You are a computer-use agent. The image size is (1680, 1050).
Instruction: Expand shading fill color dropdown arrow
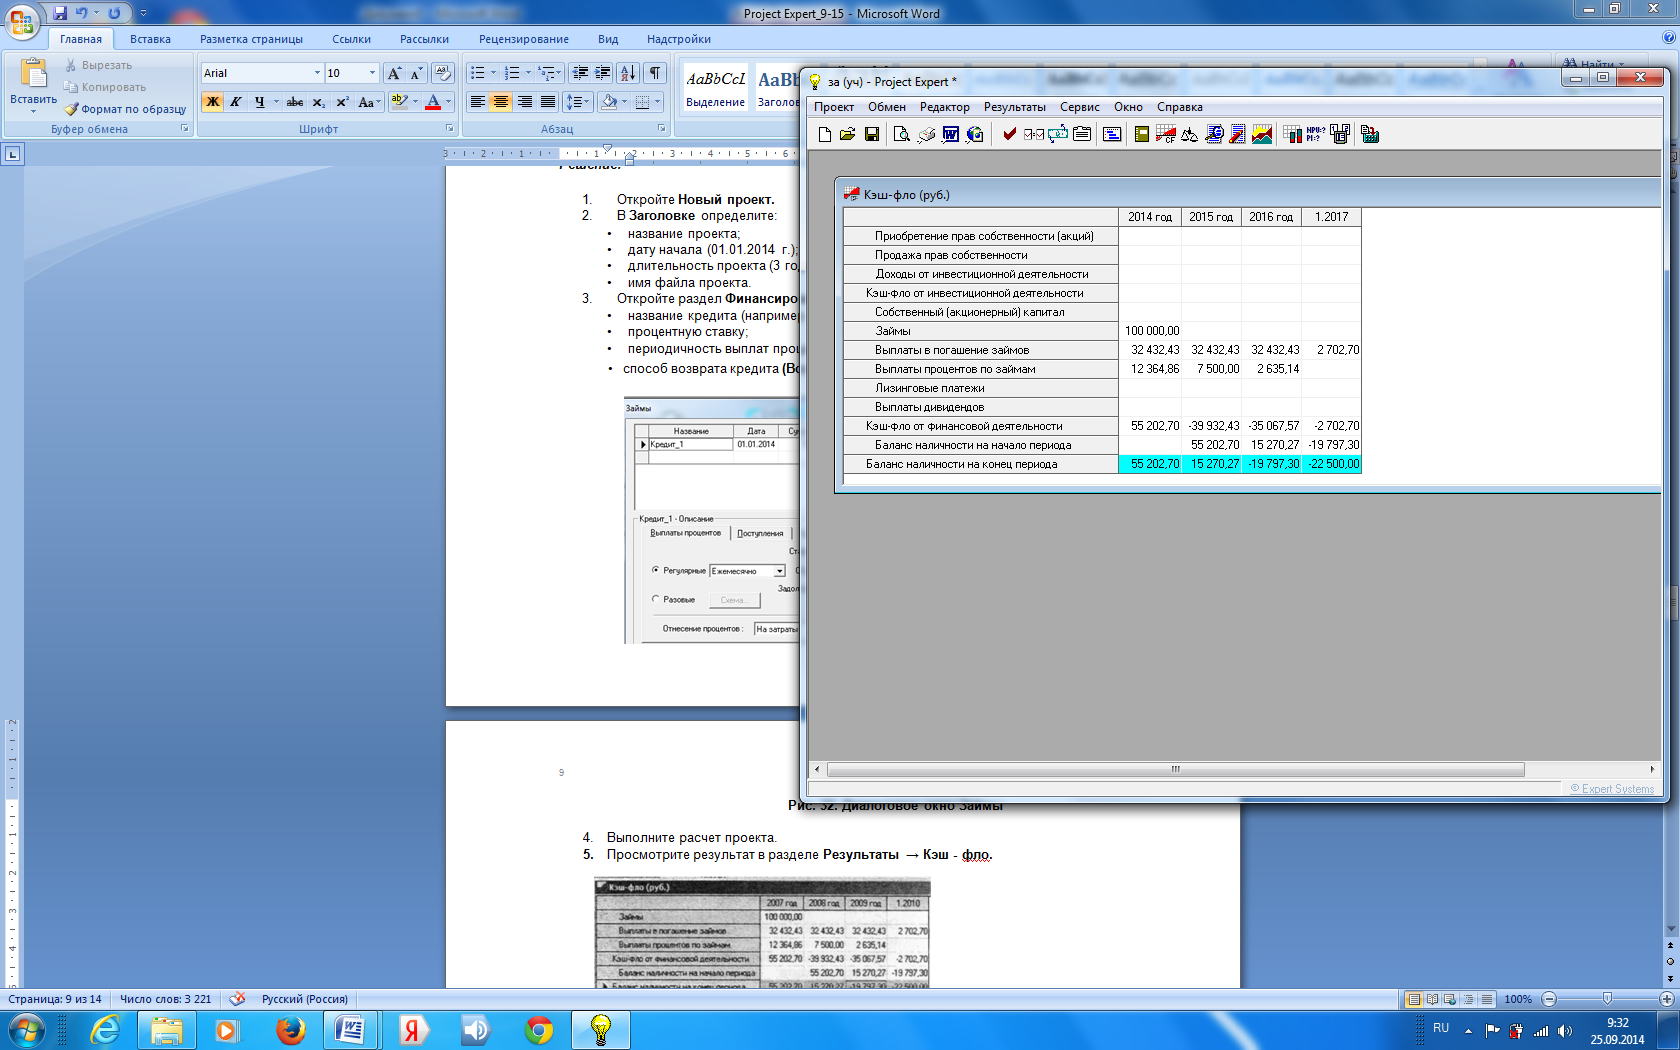coord(624,102)
